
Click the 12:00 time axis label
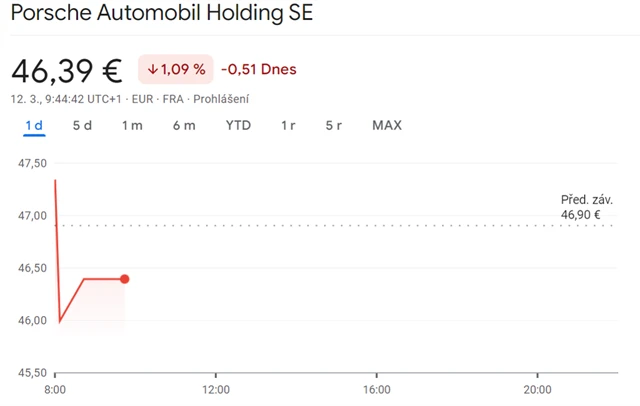click(x=216, y=388)
